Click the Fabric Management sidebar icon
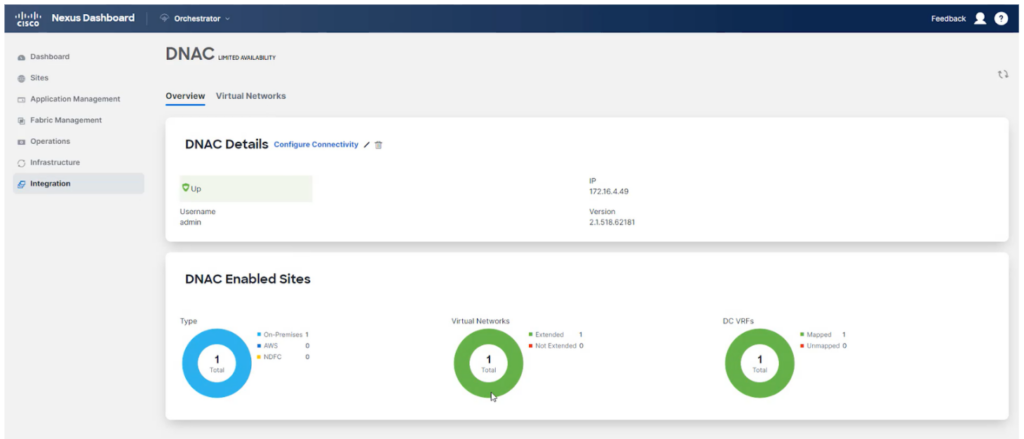 21,121
